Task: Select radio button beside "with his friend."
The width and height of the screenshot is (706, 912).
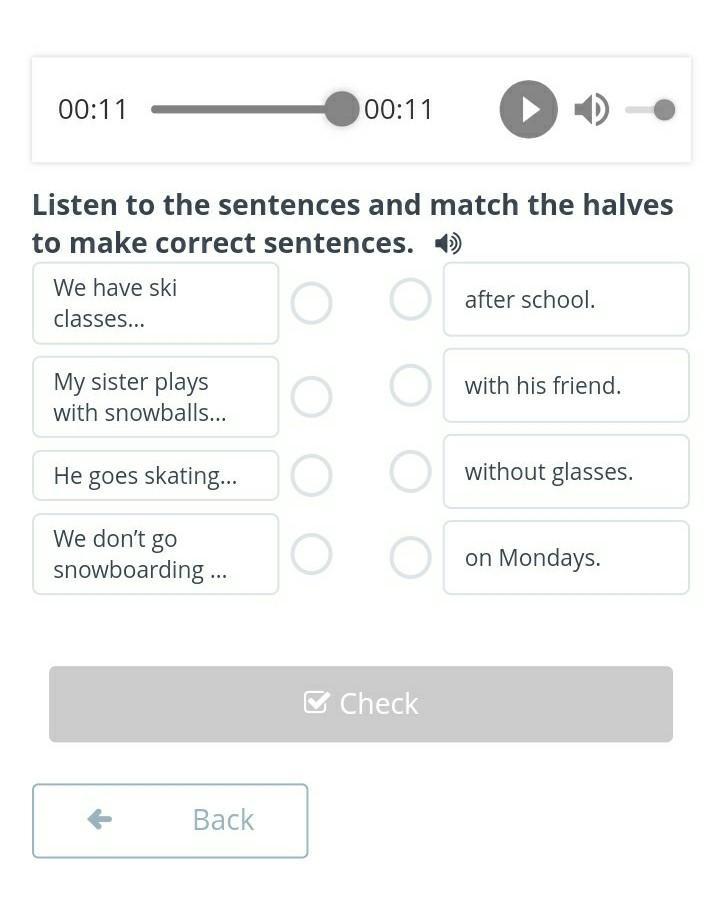Action: click(410, 385)
